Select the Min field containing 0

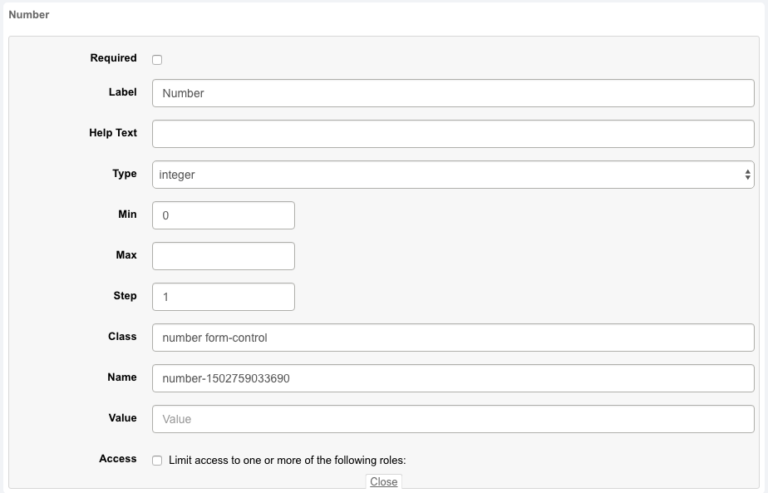(223, 215)
